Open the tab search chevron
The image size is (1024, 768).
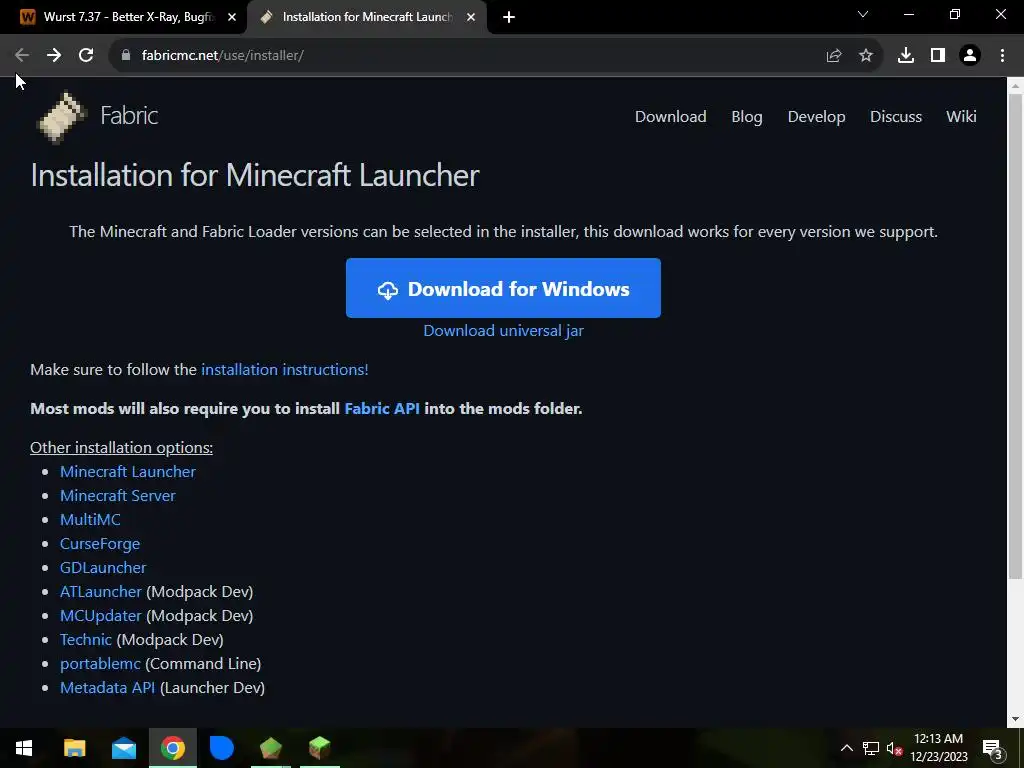(x=863, y=14)
